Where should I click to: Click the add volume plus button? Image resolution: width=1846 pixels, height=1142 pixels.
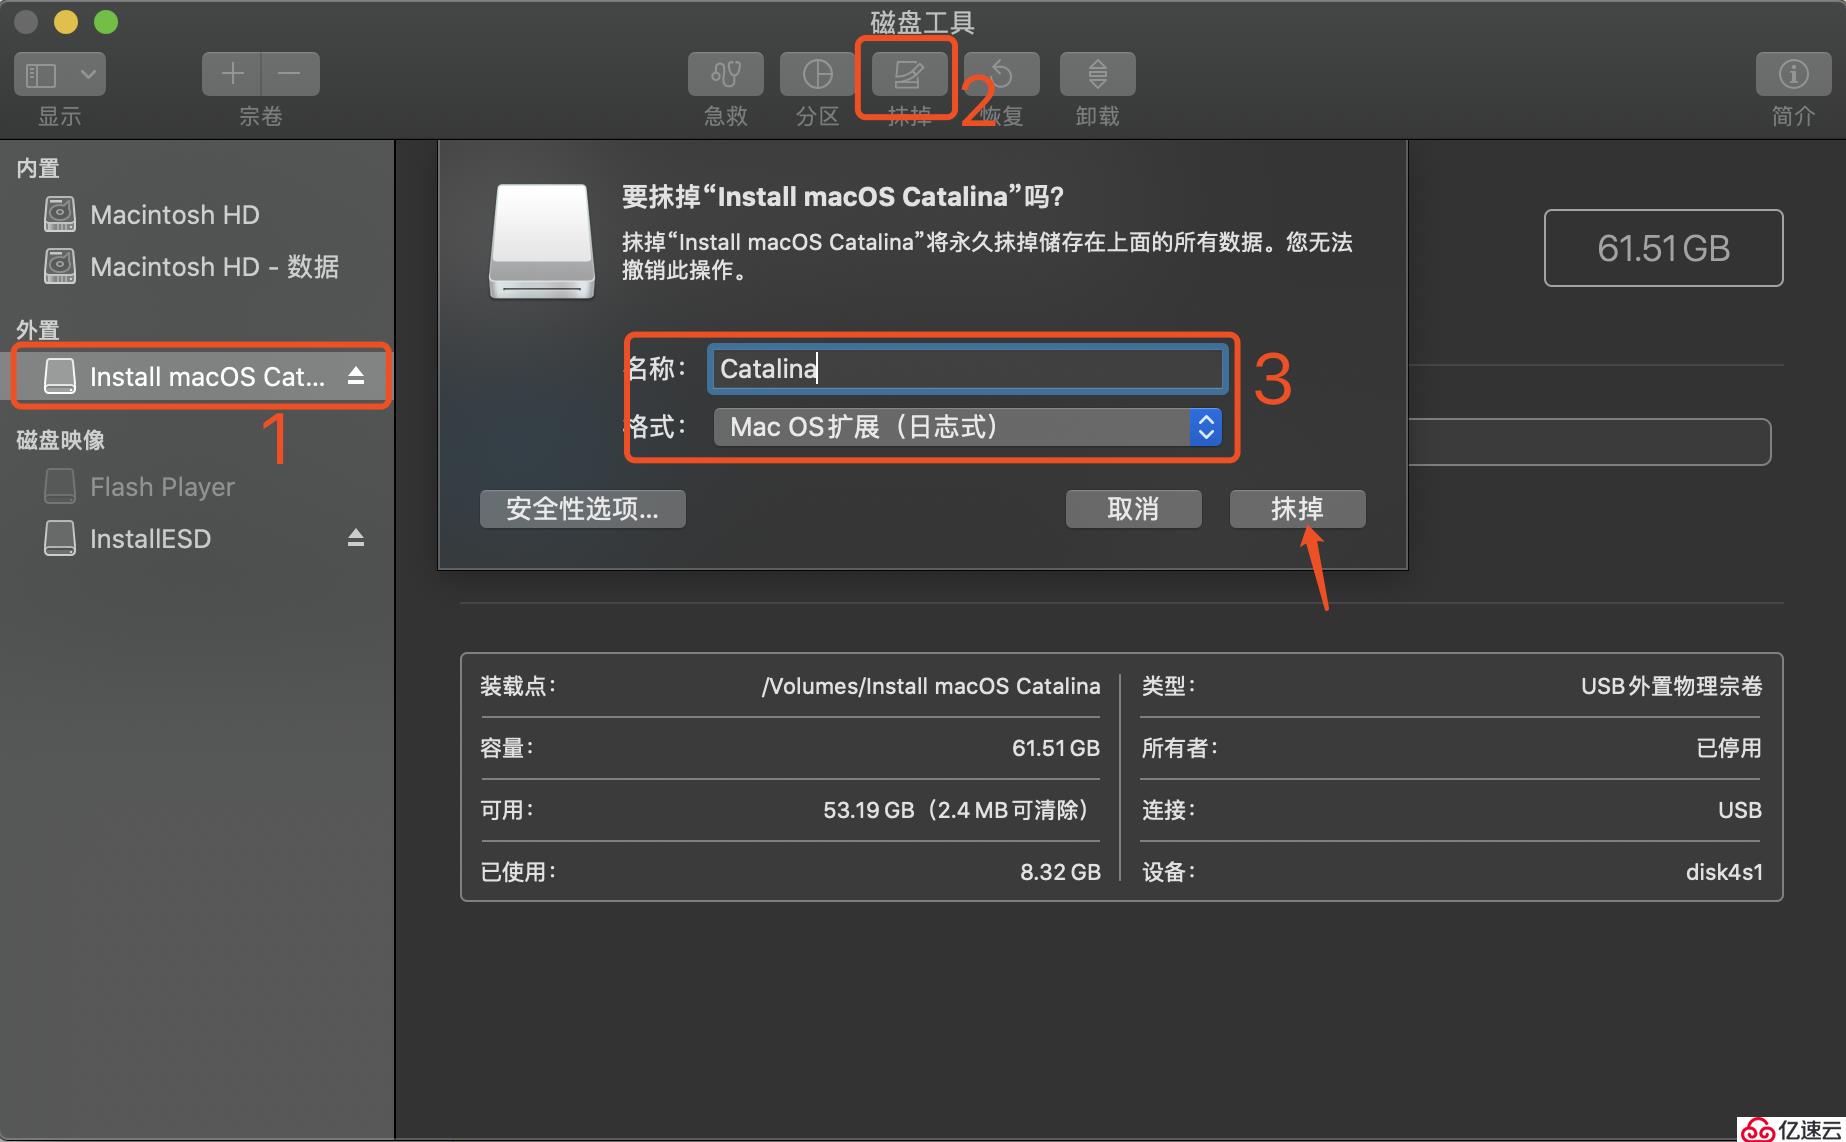tap(232, 74)
